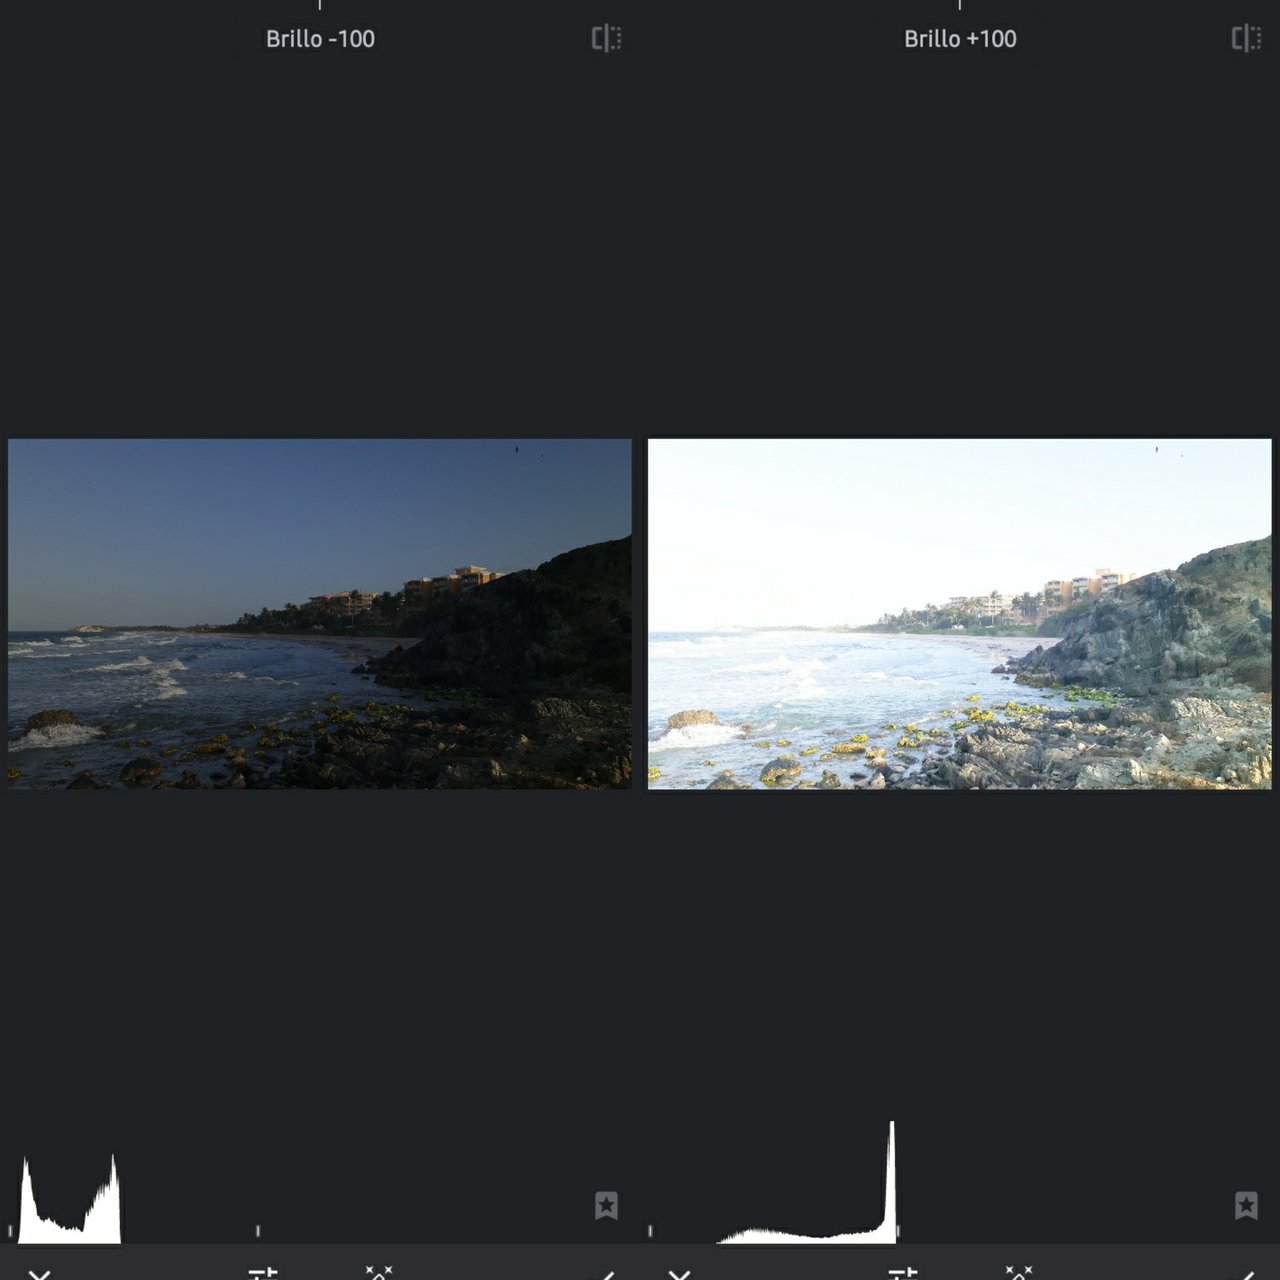The height and width of the screenshot is (1280, 1280).
Task: Apply auto-adjust magic wand in Brillo +100 screen
Action: pos(1019,1272)
